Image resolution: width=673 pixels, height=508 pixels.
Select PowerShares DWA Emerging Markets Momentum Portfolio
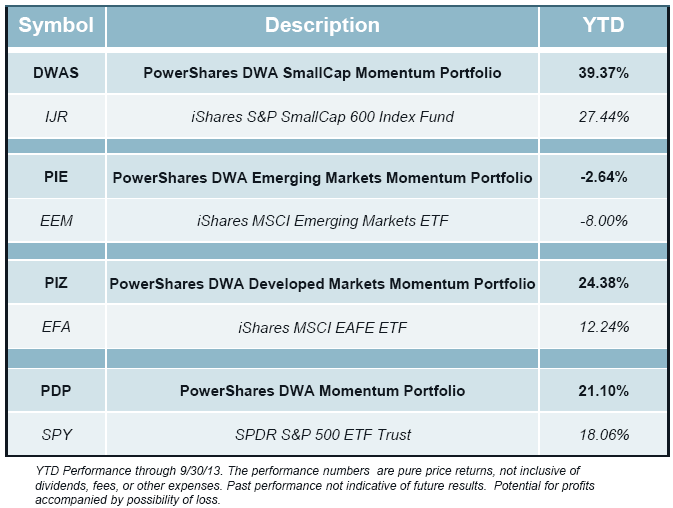coord(322,178)
